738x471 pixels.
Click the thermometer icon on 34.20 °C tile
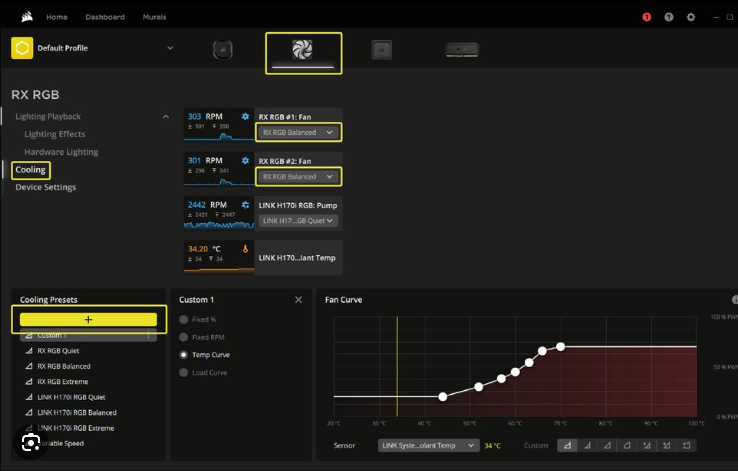click(x=245, y=249)
